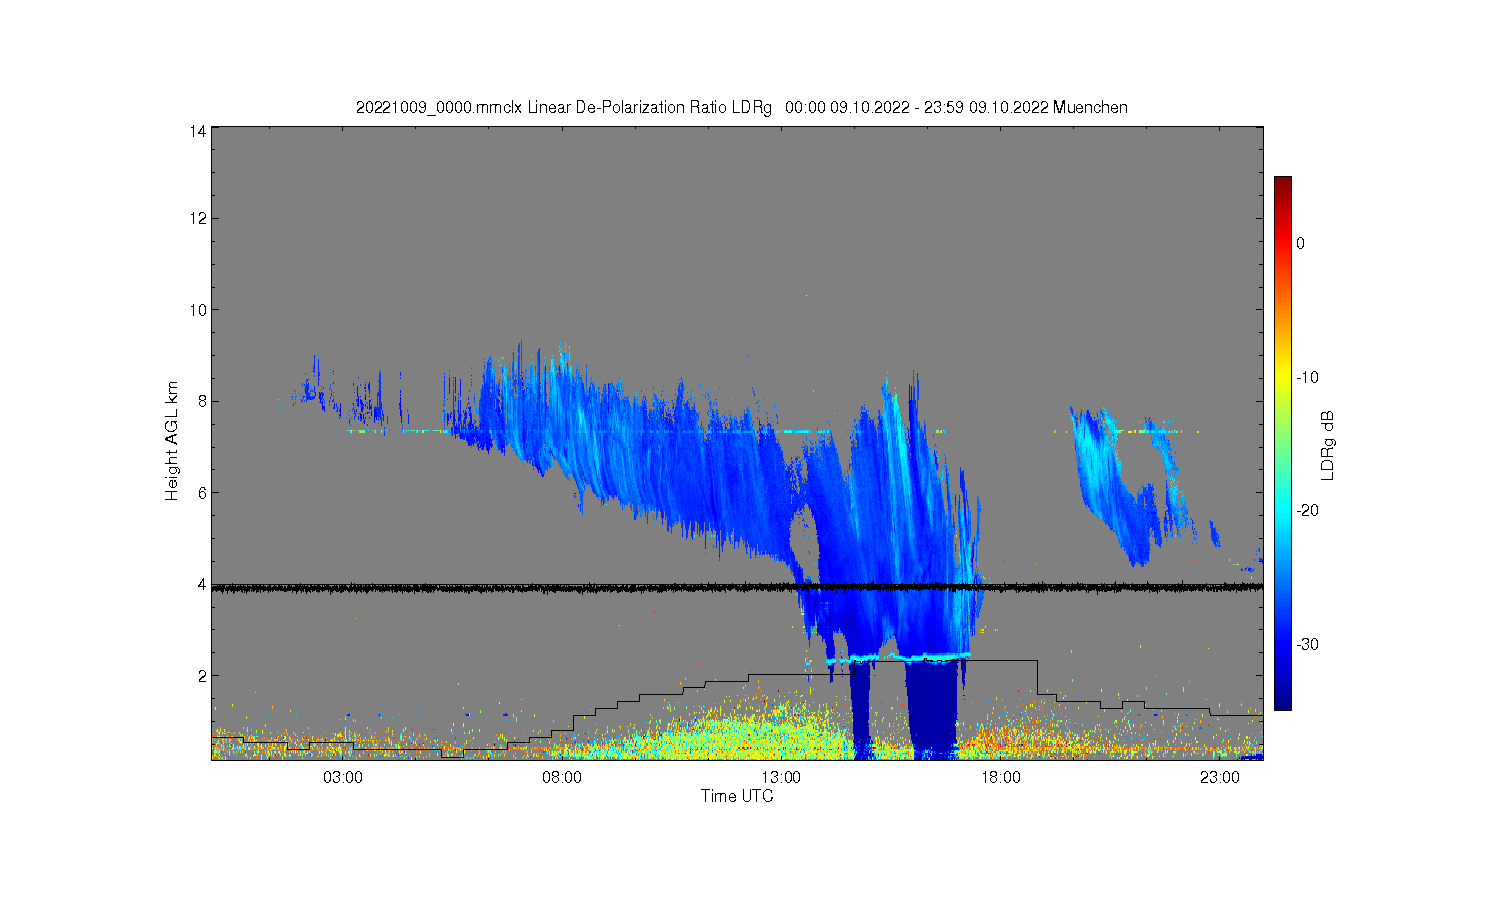1500x900 pixels.
Task: Click the 'Height AGL km' y-axis label
Action: [x=172, y=441]
